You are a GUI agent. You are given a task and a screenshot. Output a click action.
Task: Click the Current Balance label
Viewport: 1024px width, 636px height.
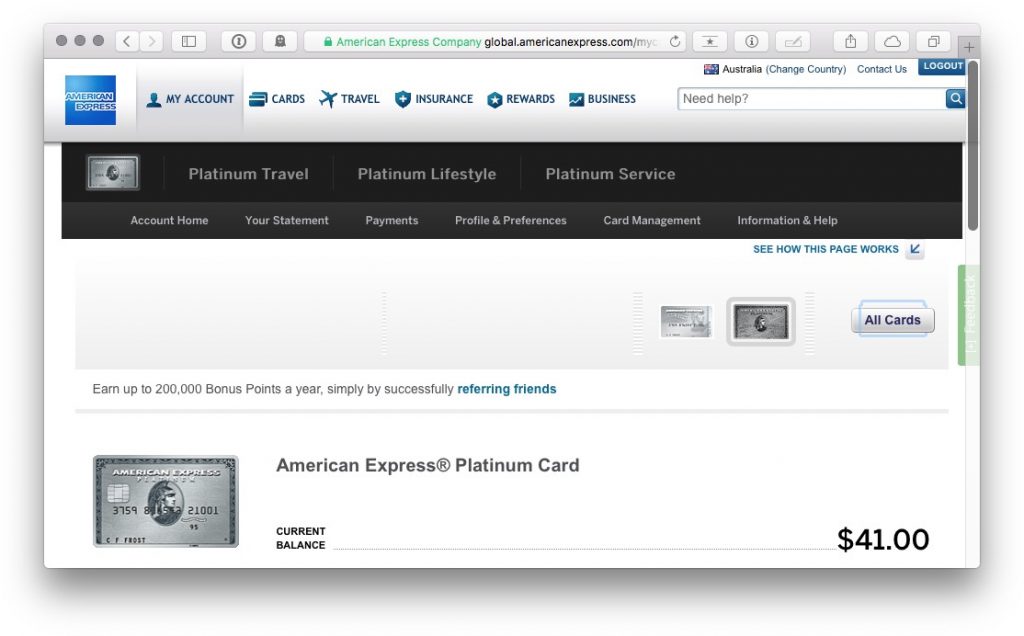(300, 538)
